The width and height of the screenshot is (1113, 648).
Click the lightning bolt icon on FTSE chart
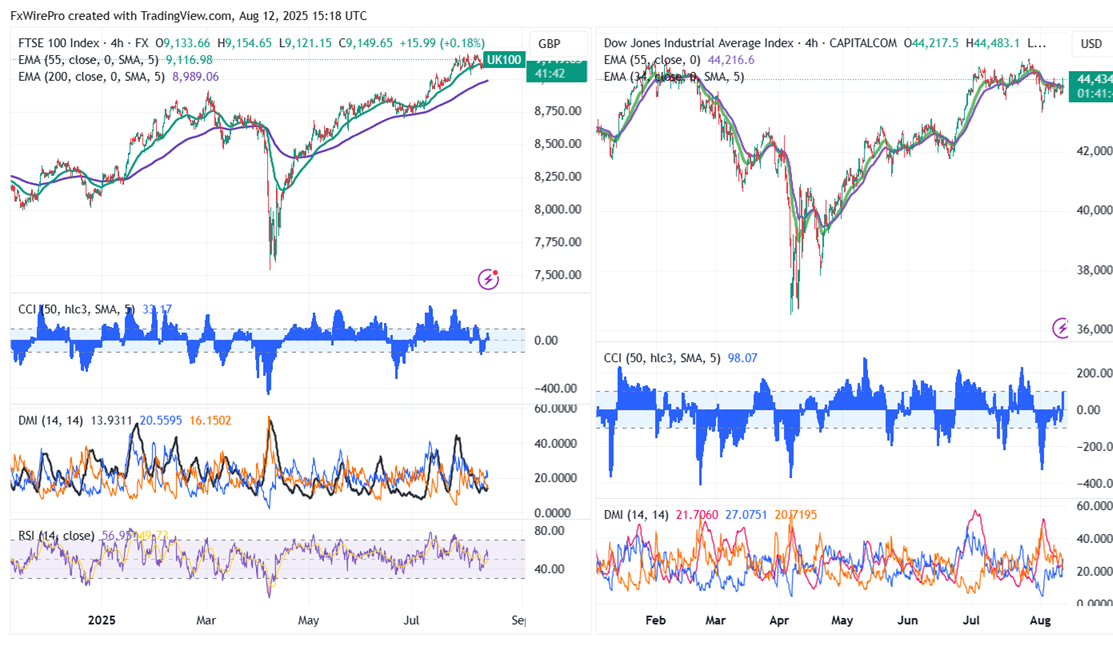(488, 279)
